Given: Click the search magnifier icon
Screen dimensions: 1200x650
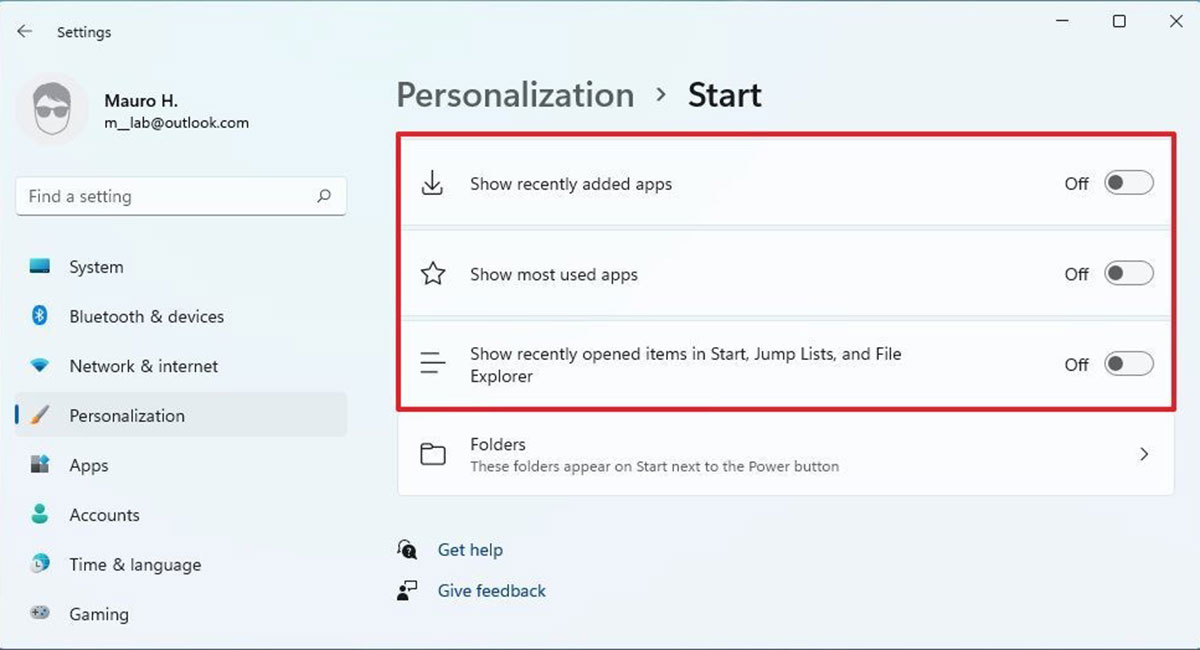Looking at the screenshot, I should coord(323,196).
